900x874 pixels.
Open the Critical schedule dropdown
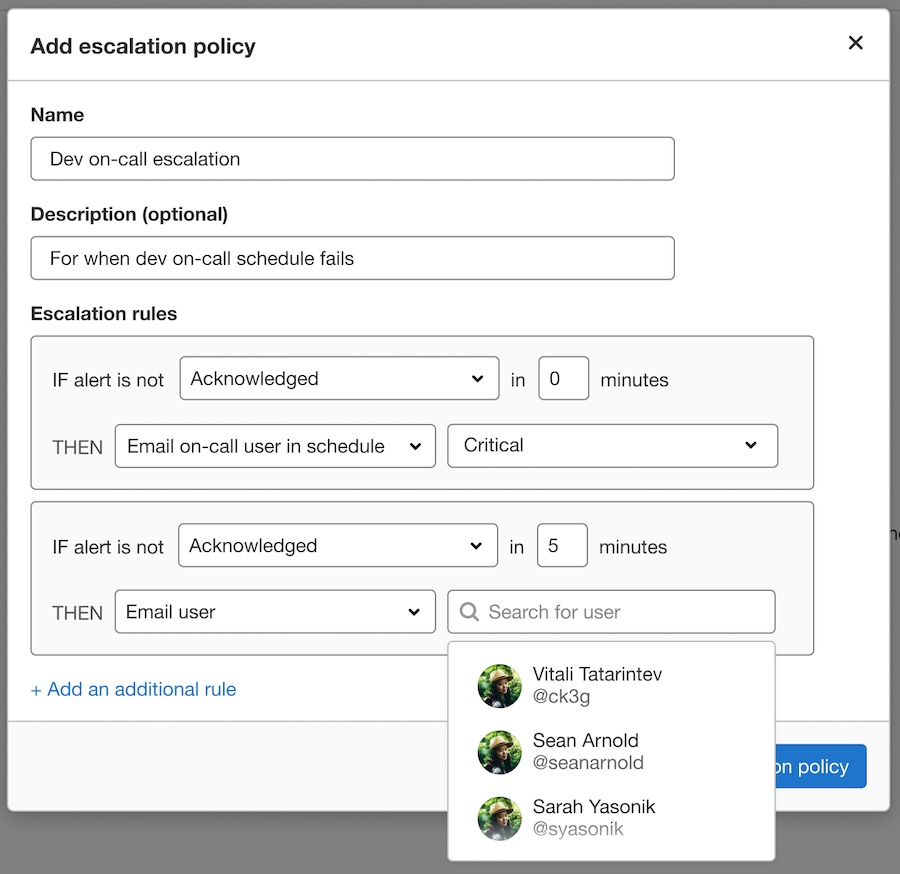pos(612,445)
